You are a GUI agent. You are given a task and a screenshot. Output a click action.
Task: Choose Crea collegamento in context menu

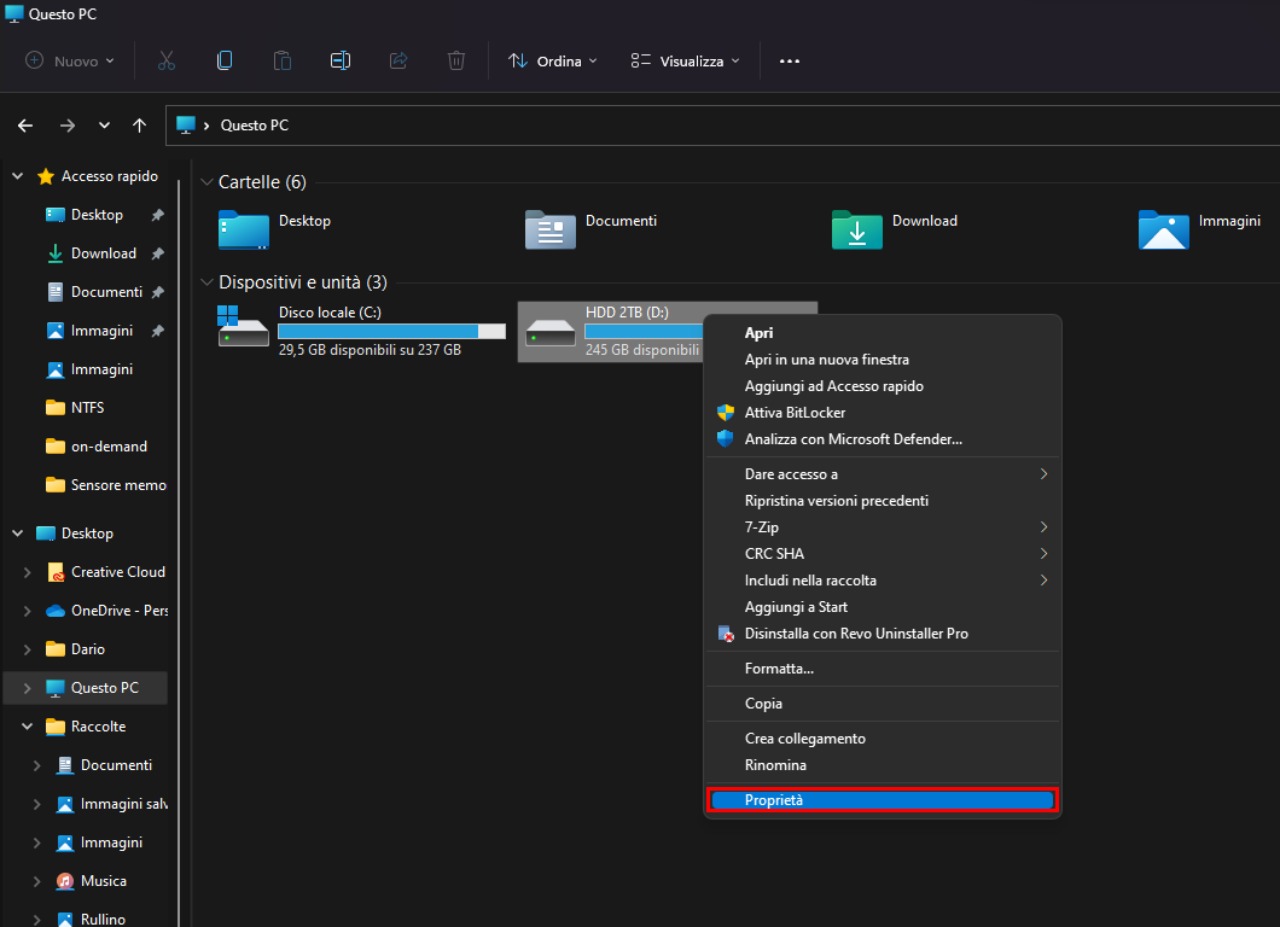pos(883,738)
